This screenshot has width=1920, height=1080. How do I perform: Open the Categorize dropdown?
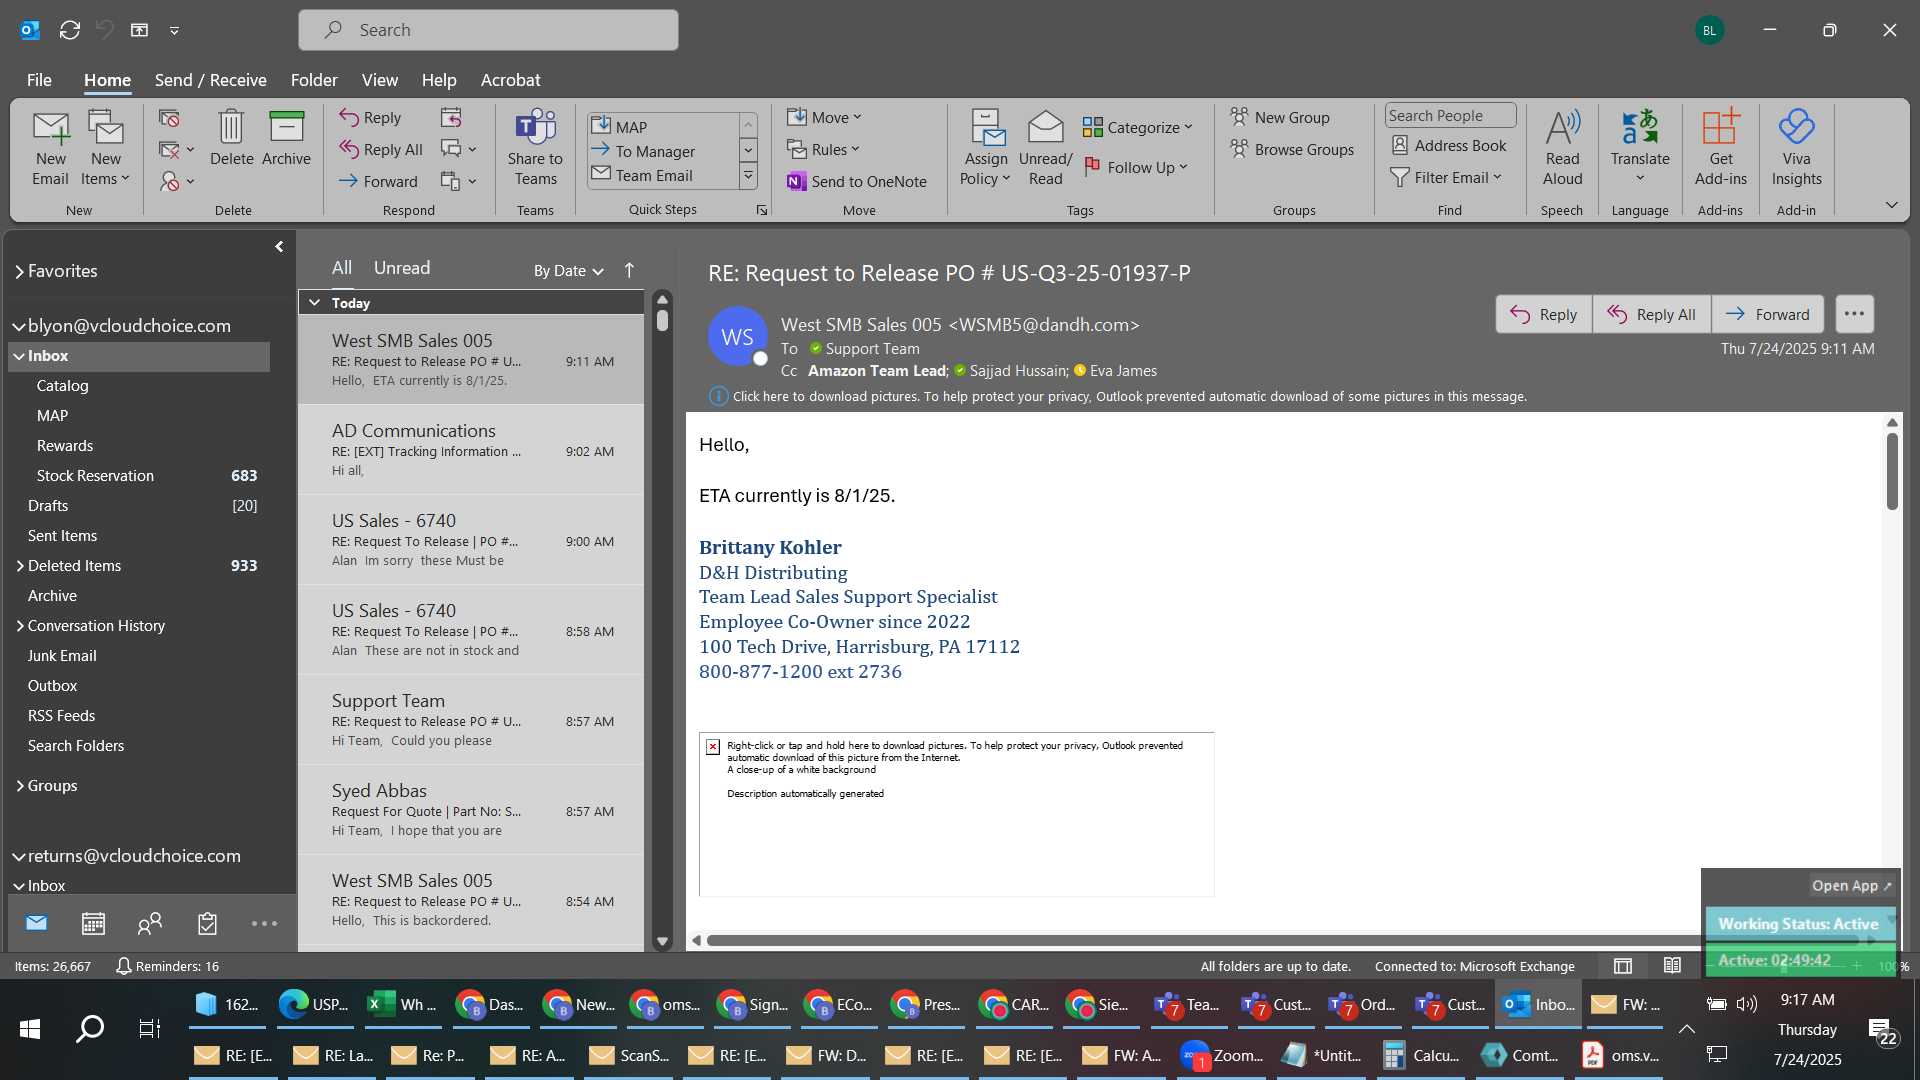(x=1138, y=127)
